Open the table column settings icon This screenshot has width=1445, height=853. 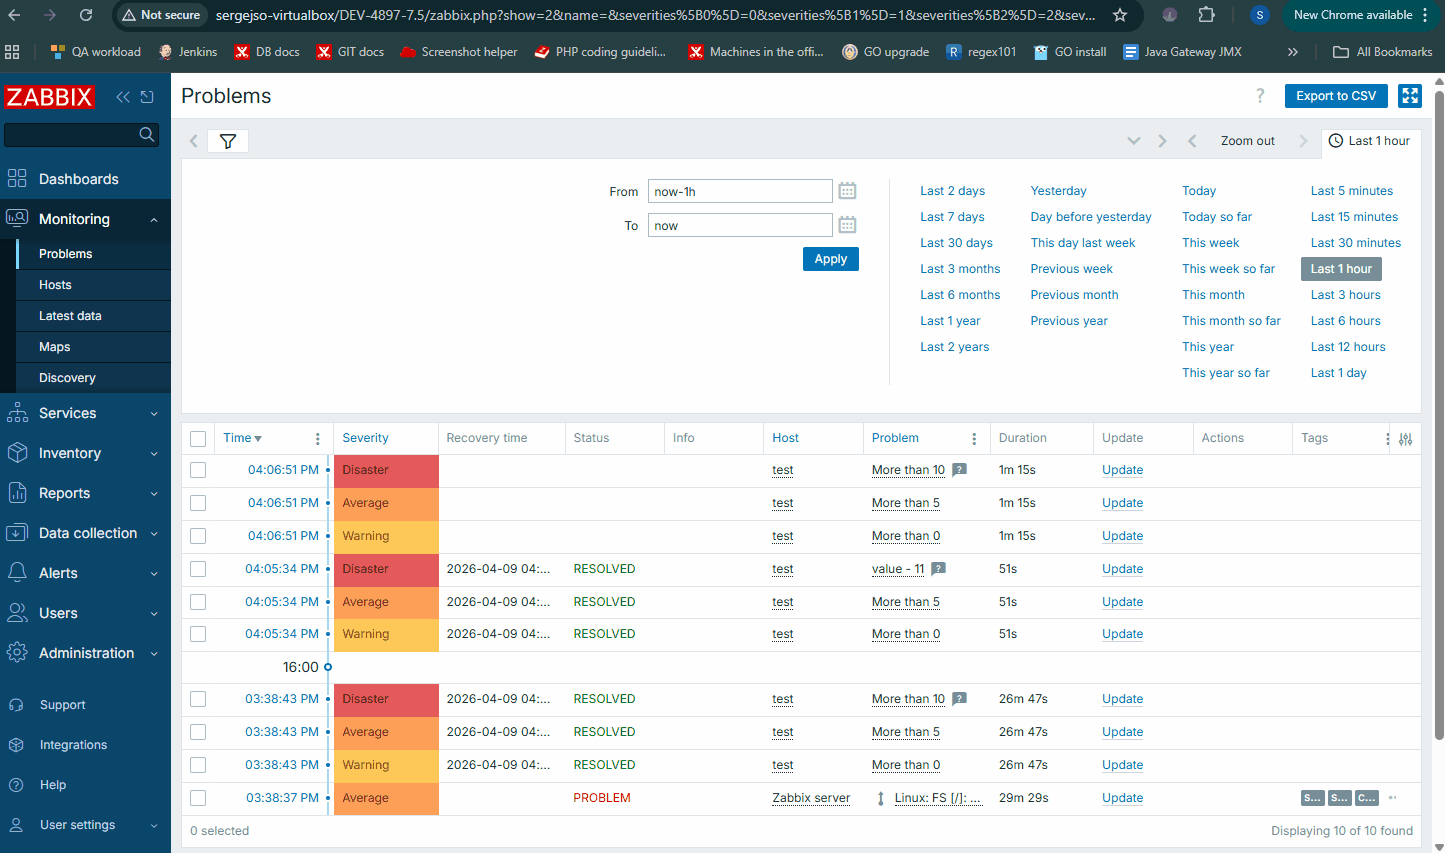pyautogui.click(x=1405, y=439)
